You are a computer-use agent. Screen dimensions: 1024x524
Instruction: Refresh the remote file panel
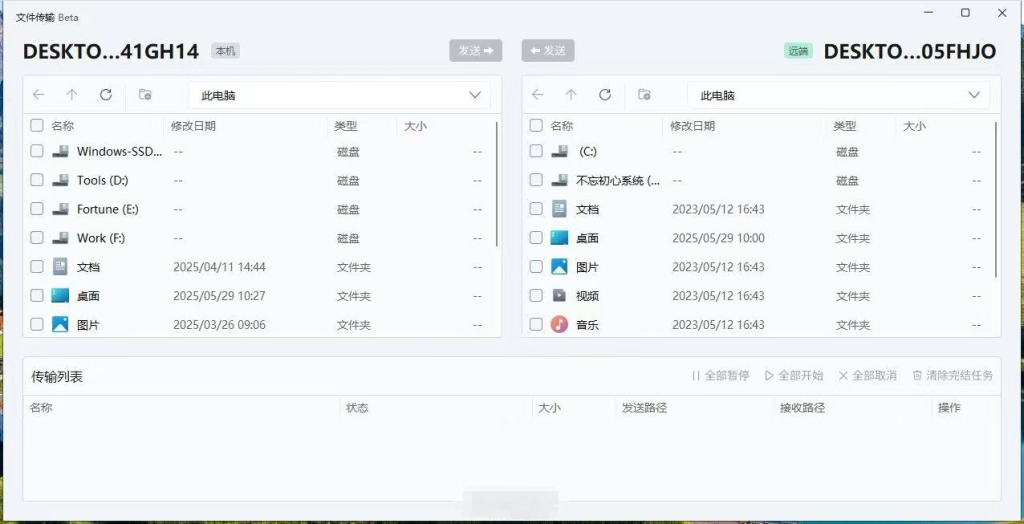click(605, 95)
